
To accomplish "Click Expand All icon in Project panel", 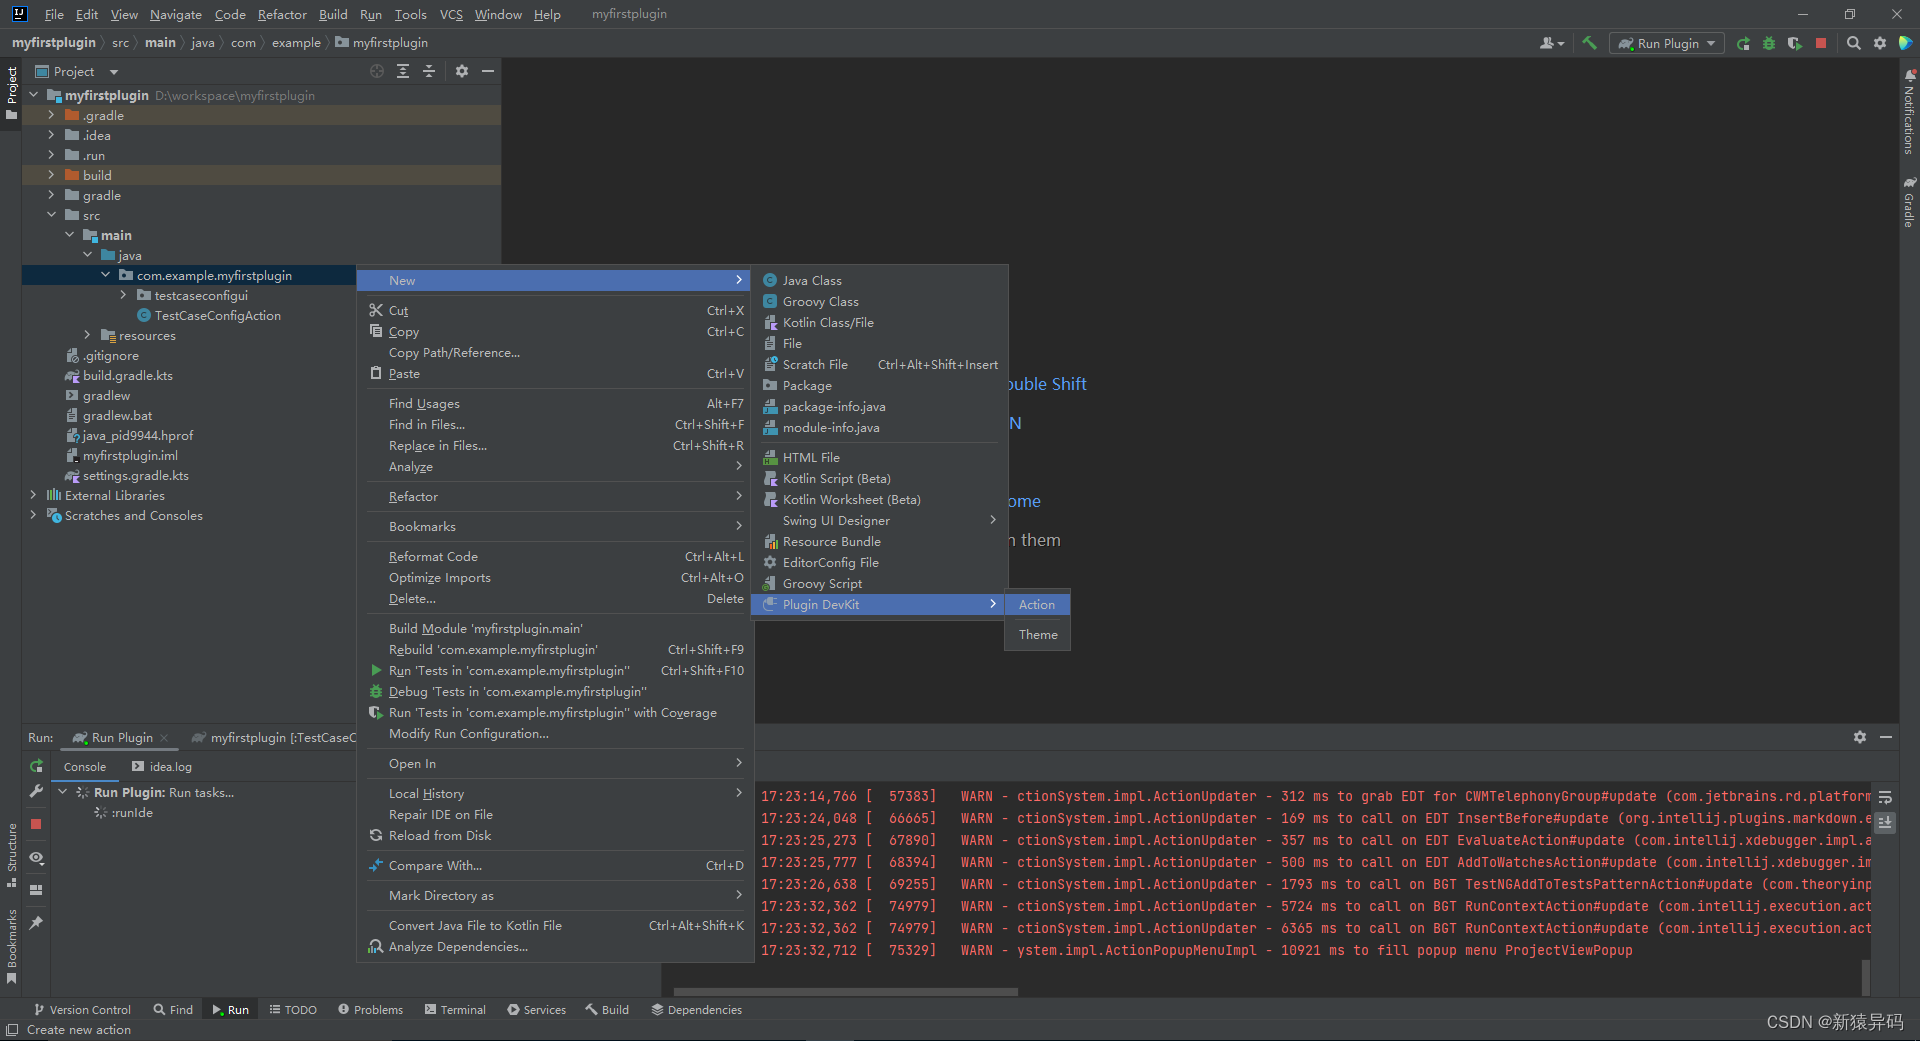I will pos(403,71).
